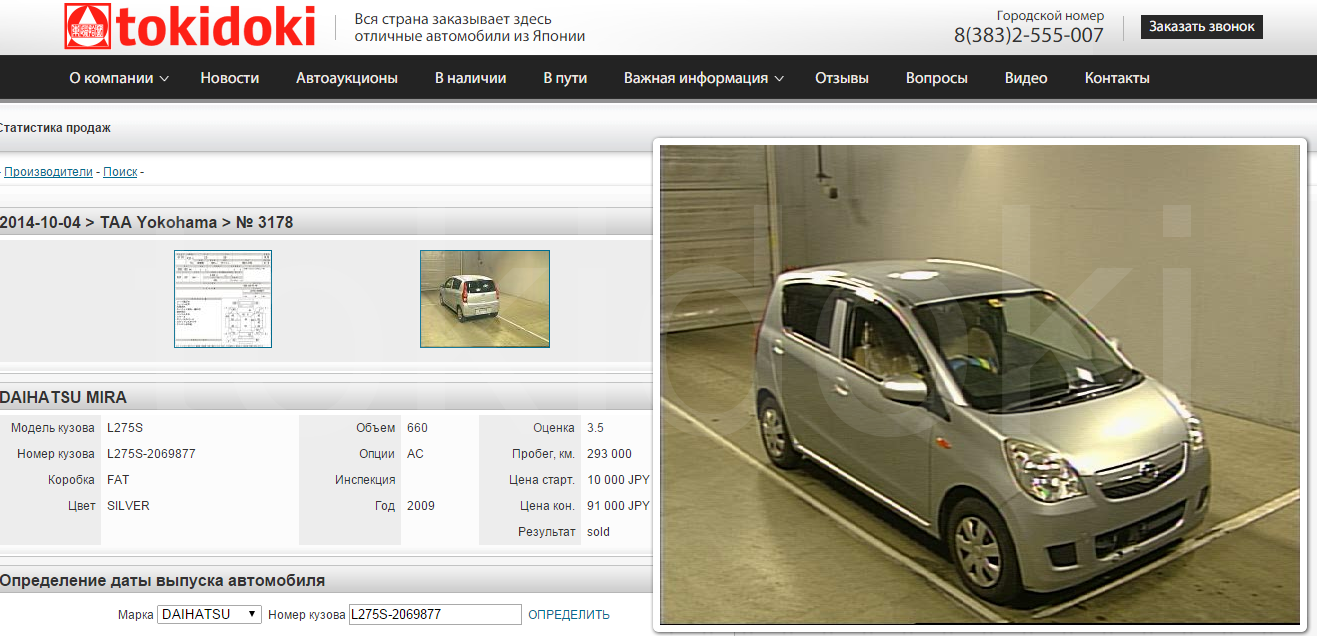1317x636 pixels.
Task: Open the Видео page
Action: (1026, 78)
